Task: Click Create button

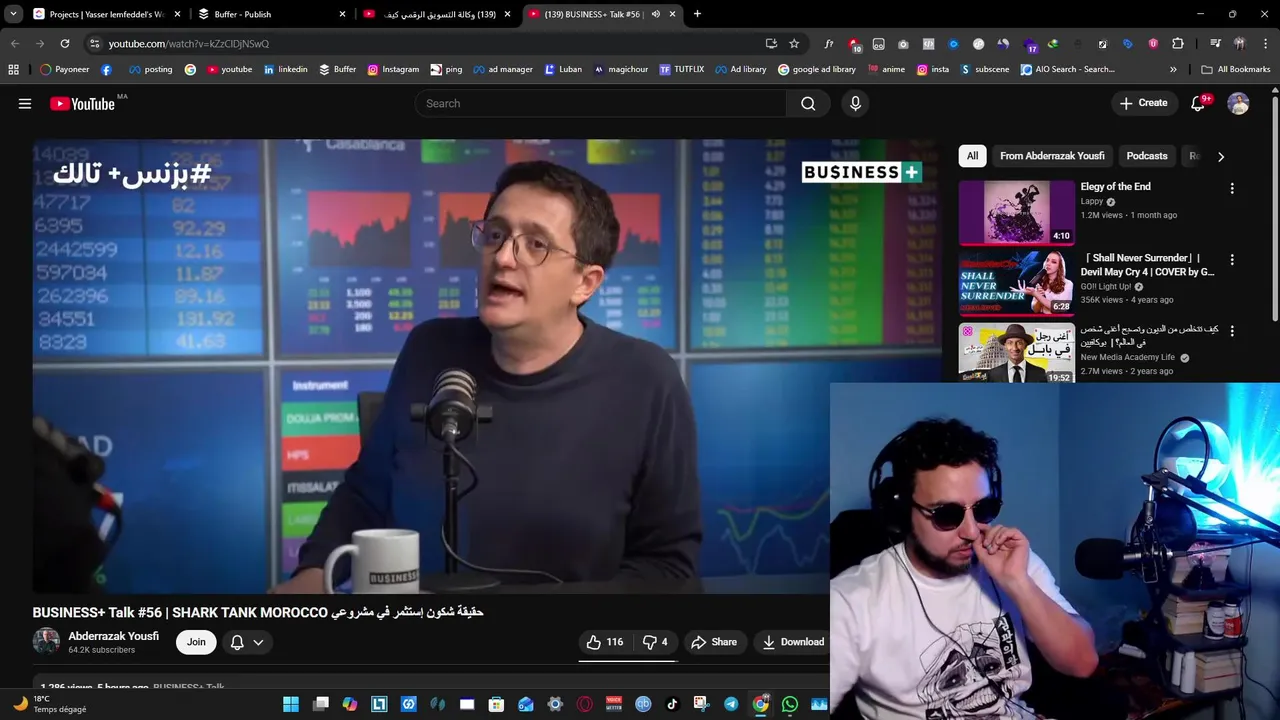Action: tap(1143, 103)
